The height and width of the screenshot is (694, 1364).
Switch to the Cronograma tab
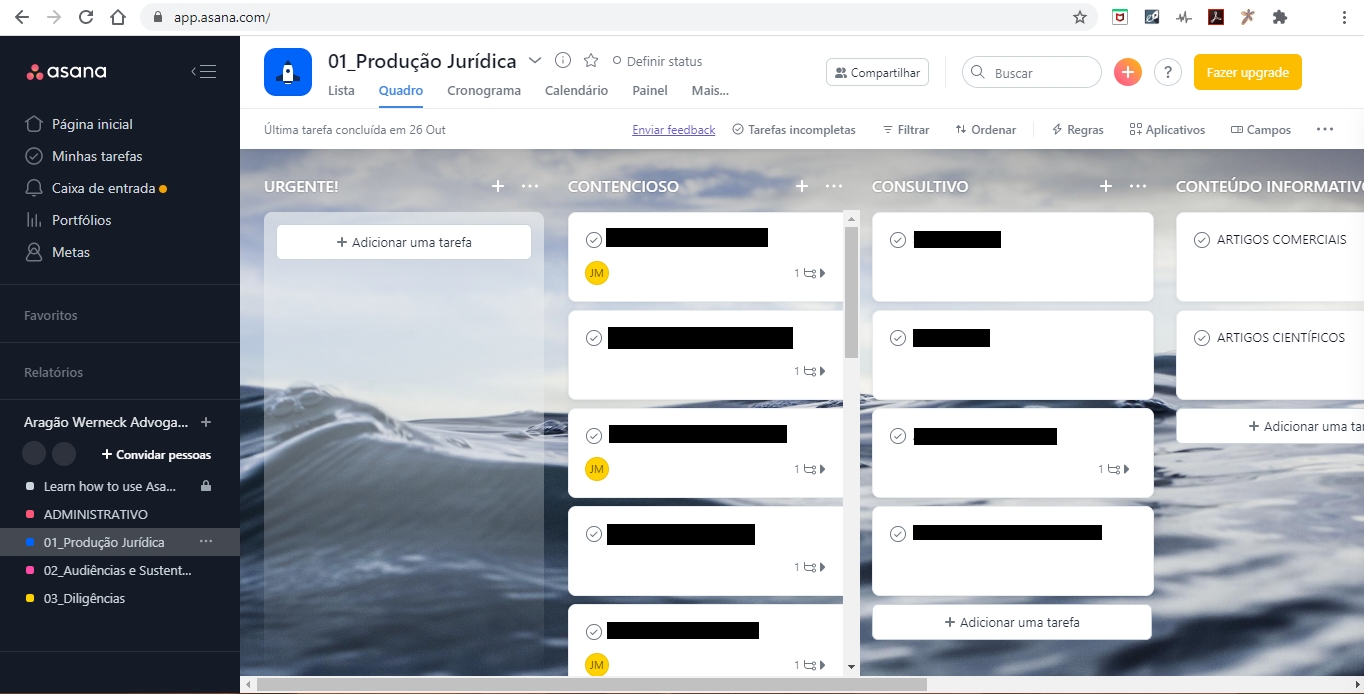click(483, 90)
